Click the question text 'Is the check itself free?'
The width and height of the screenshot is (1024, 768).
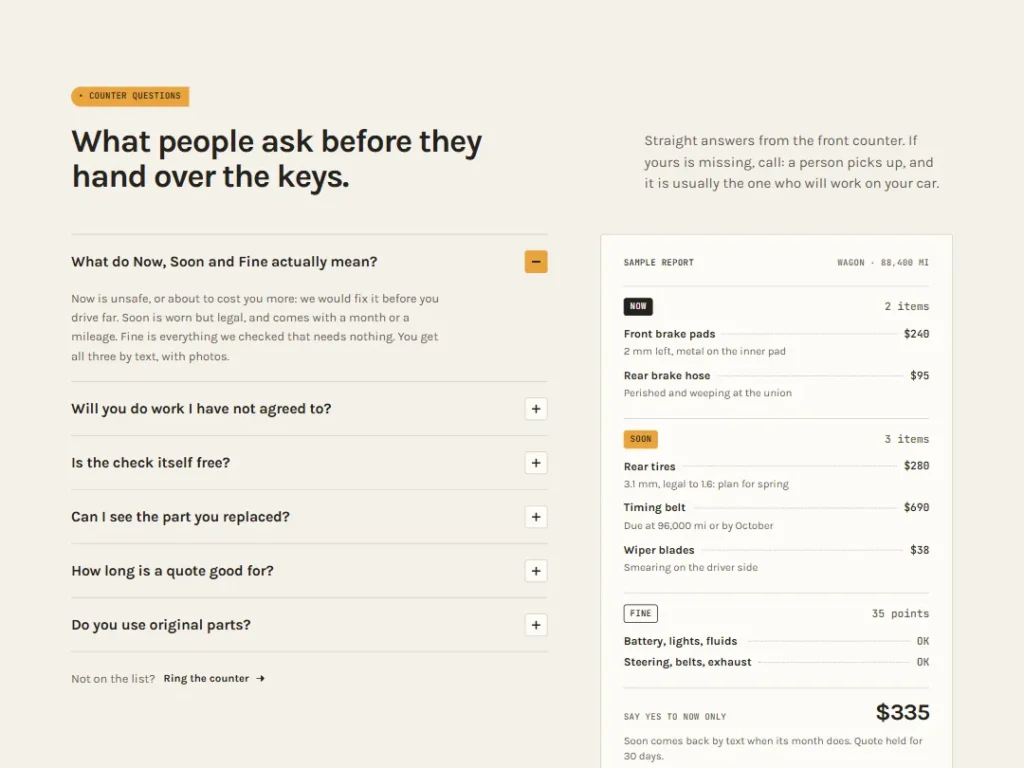tap(150, 463)
